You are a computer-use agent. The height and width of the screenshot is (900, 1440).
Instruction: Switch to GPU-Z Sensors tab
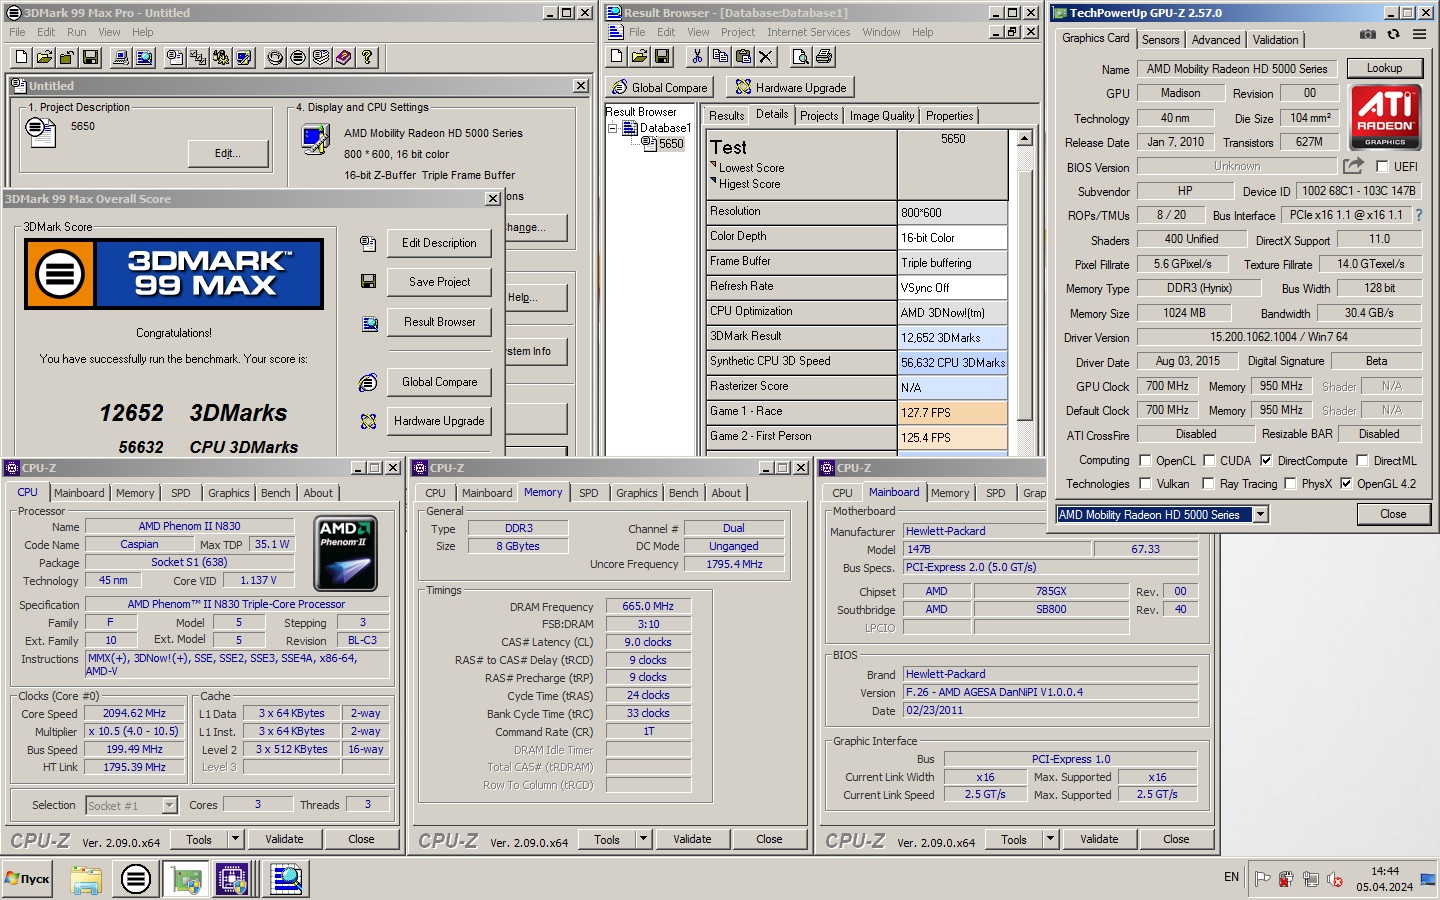point(1160,40)
